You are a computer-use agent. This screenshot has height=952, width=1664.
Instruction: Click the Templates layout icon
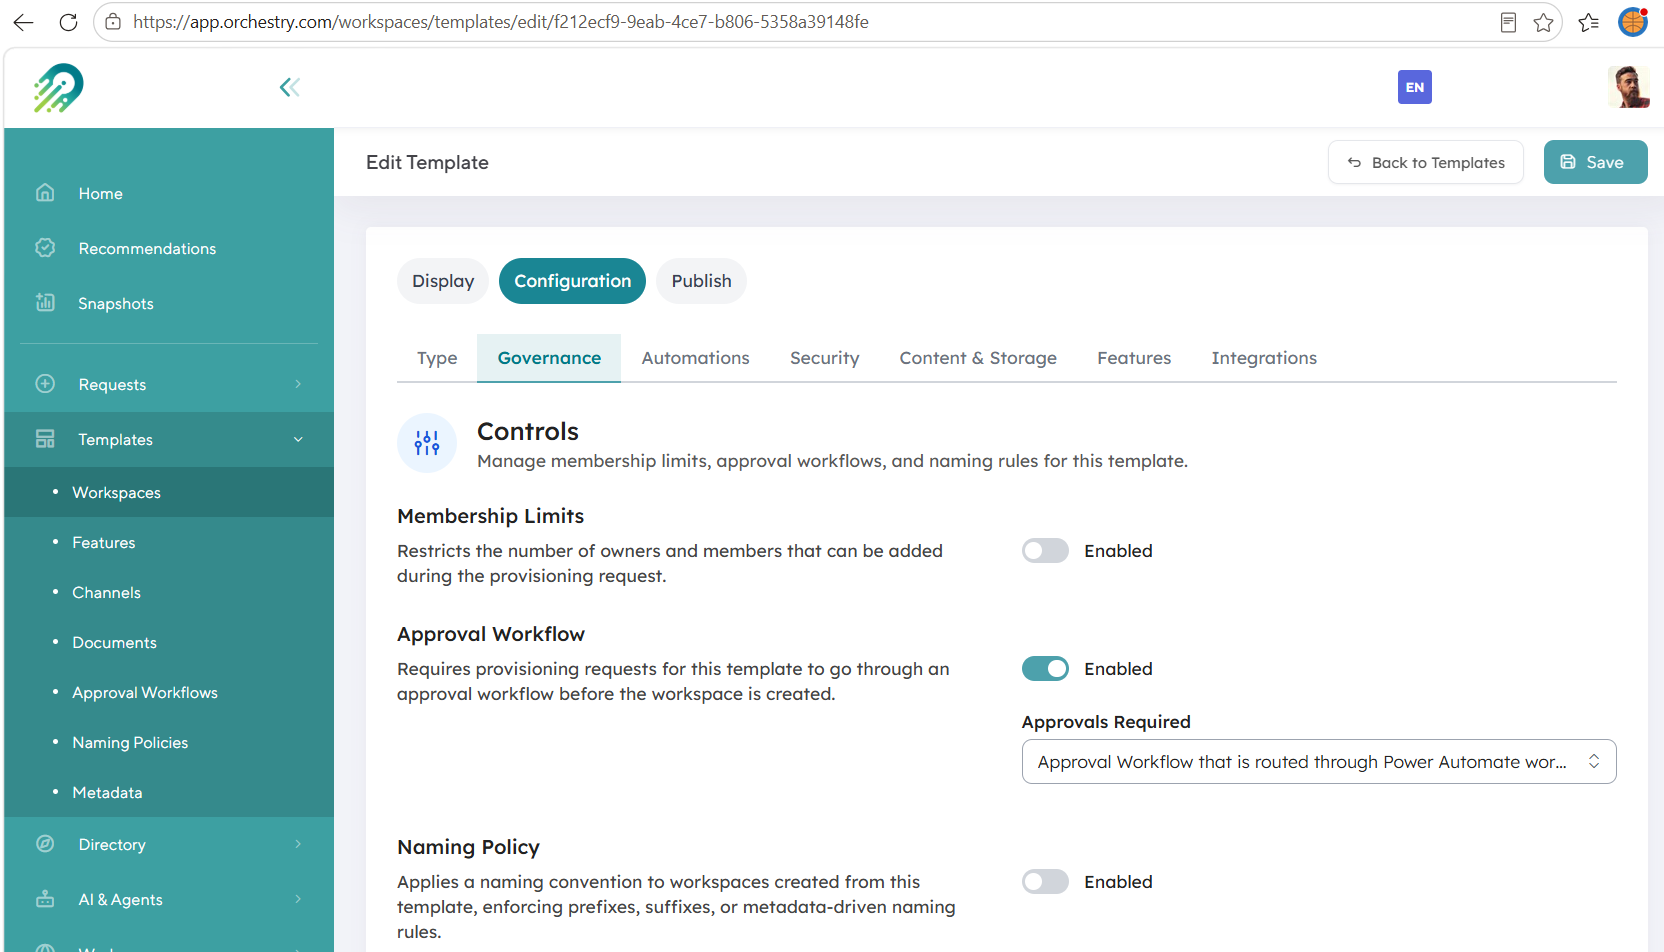[45, 439]
